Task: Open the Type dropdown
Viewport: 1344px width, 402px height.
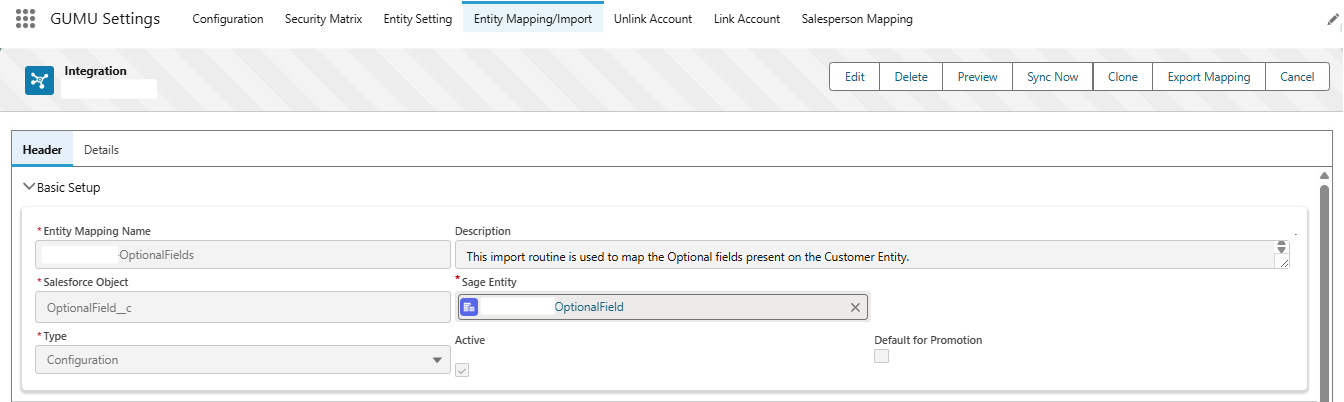Action: point(242,360)
